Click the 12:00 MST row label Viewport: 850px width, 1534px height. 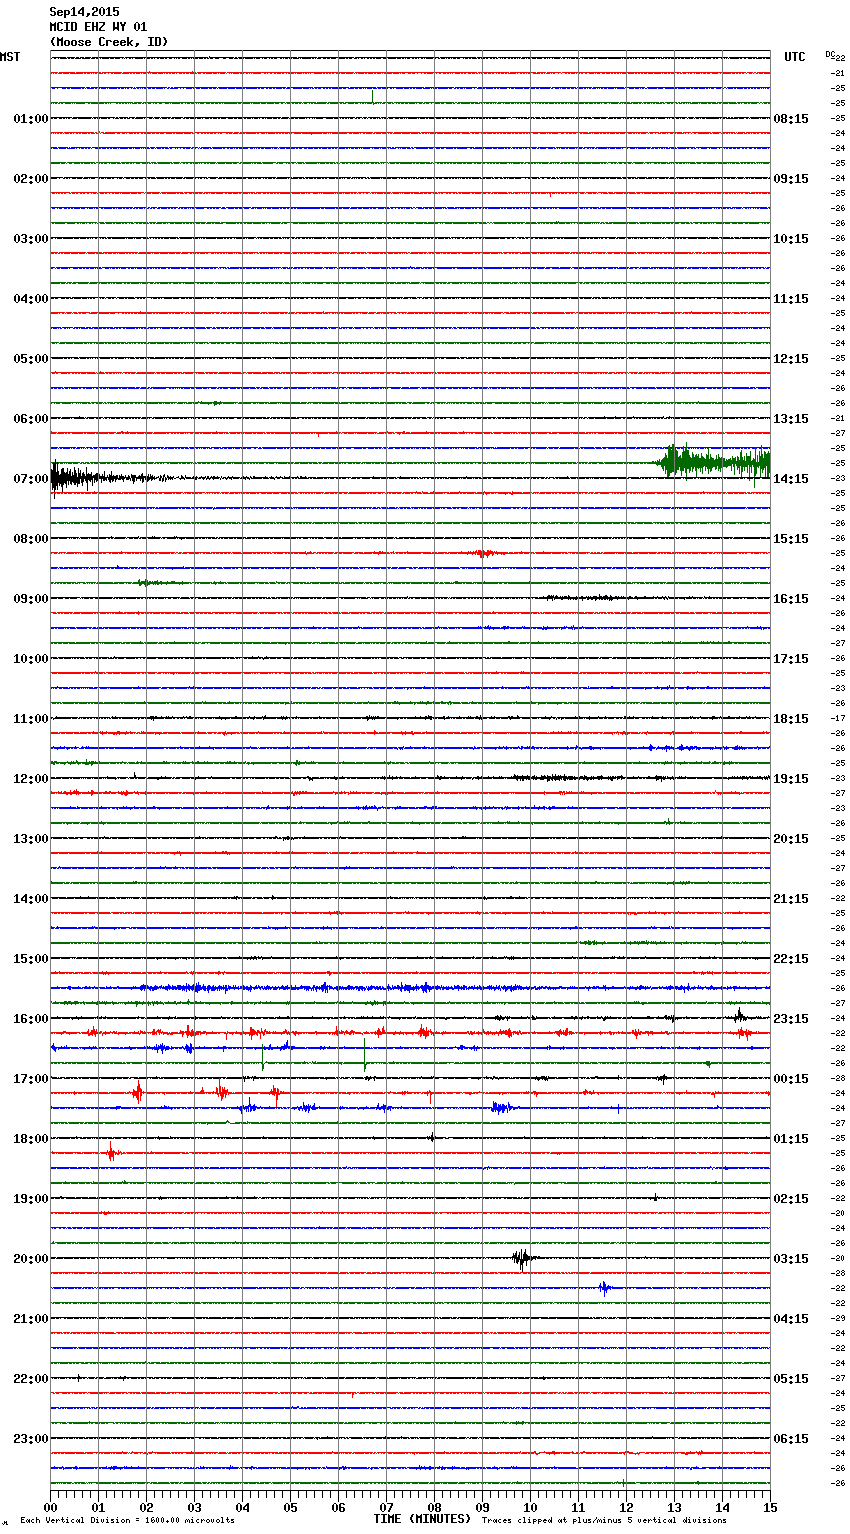(x=30, y=779)
